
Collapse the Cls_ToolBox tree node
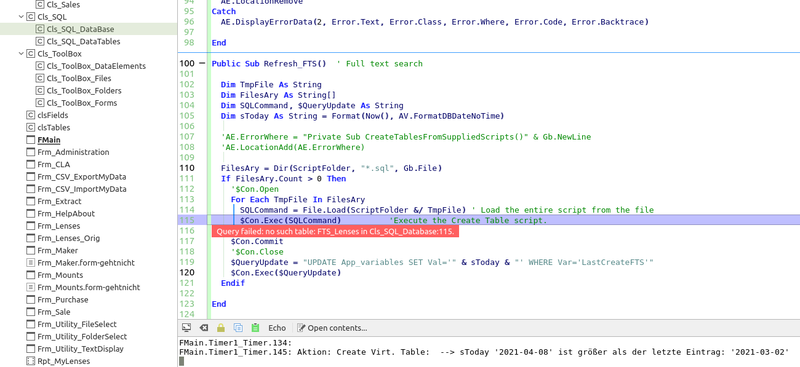pyautogui.click(x=21, y=54)
